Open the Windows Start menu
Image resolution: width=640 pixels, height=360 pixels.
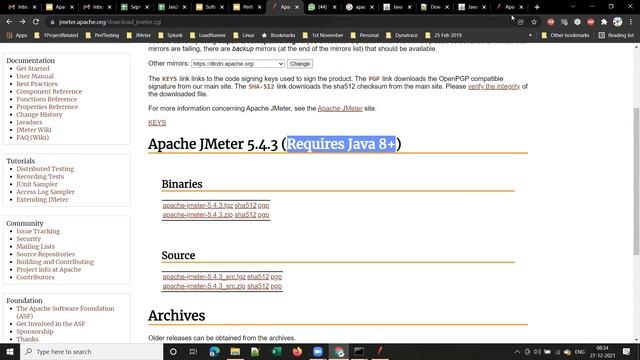[x=10, y=351]
